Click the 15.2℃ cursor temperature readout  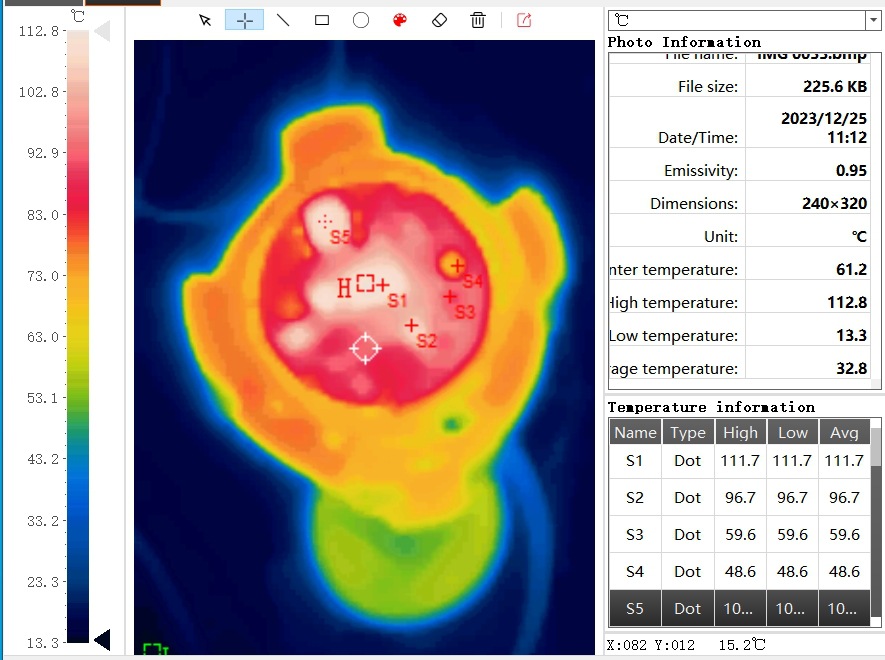(x=742, y=645)
